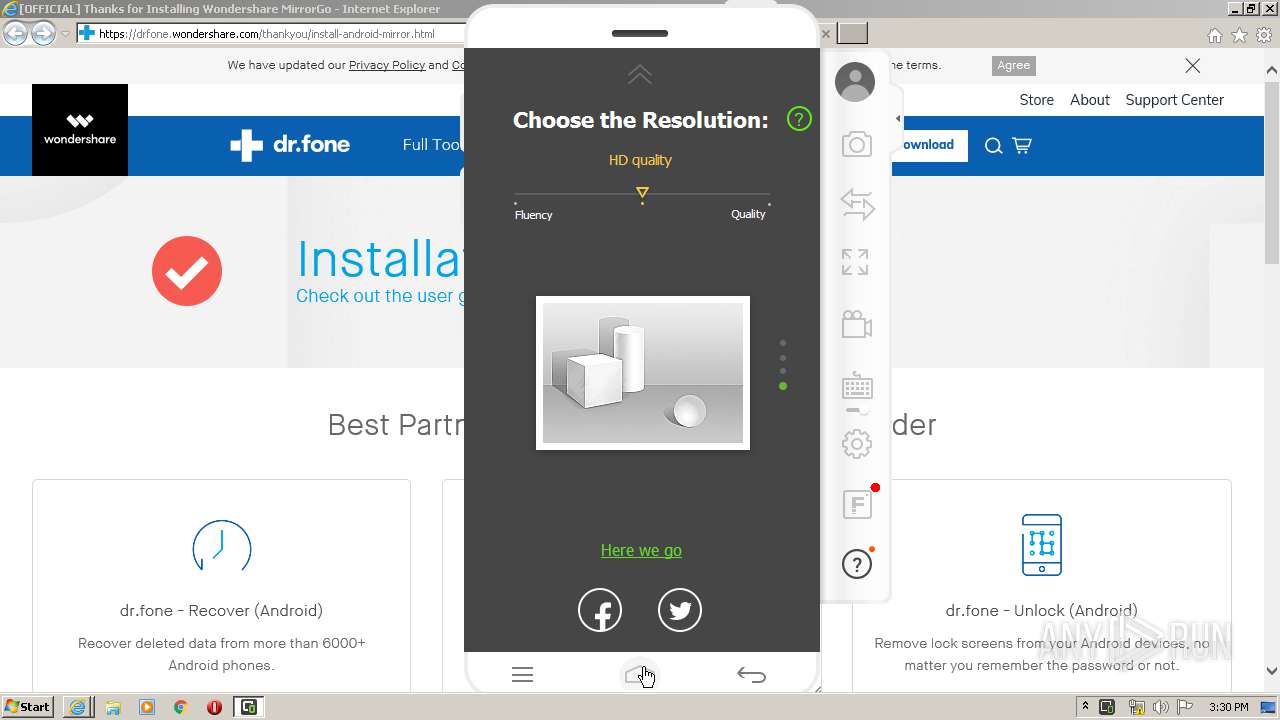
Task: Go back in Internet Explorer
Action: pos(15,34)
